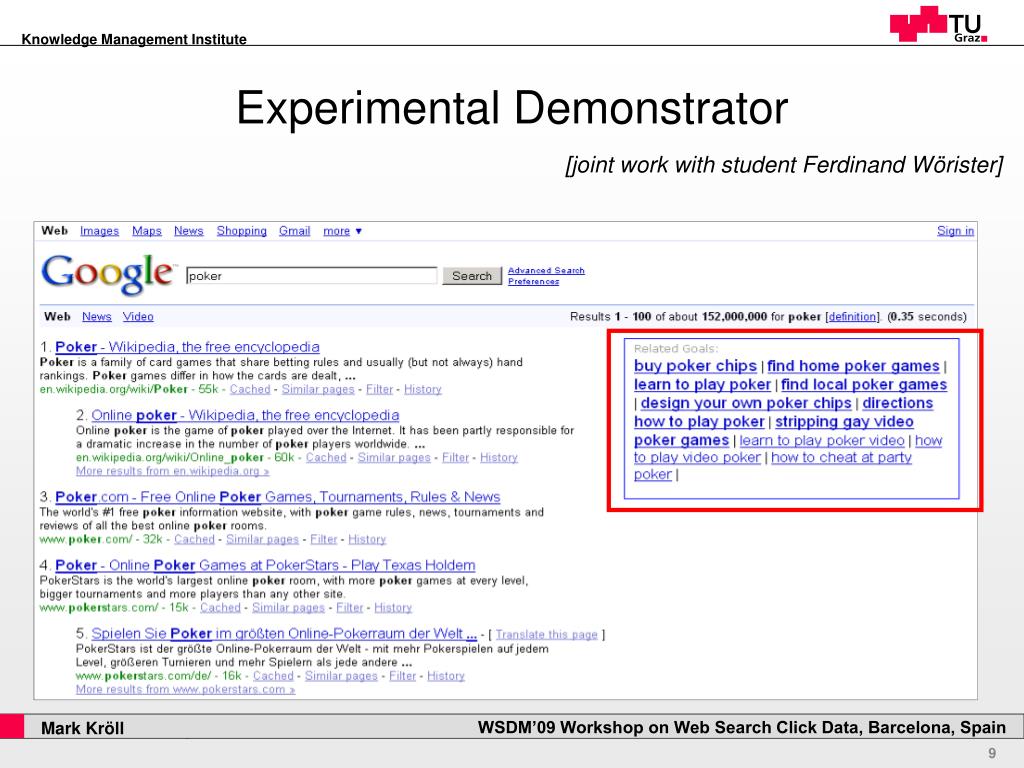This screenshot has height=768, width=1024.
Task: Open Similar pages for www.pokerstars.com/ result
Action: (288, 608)
